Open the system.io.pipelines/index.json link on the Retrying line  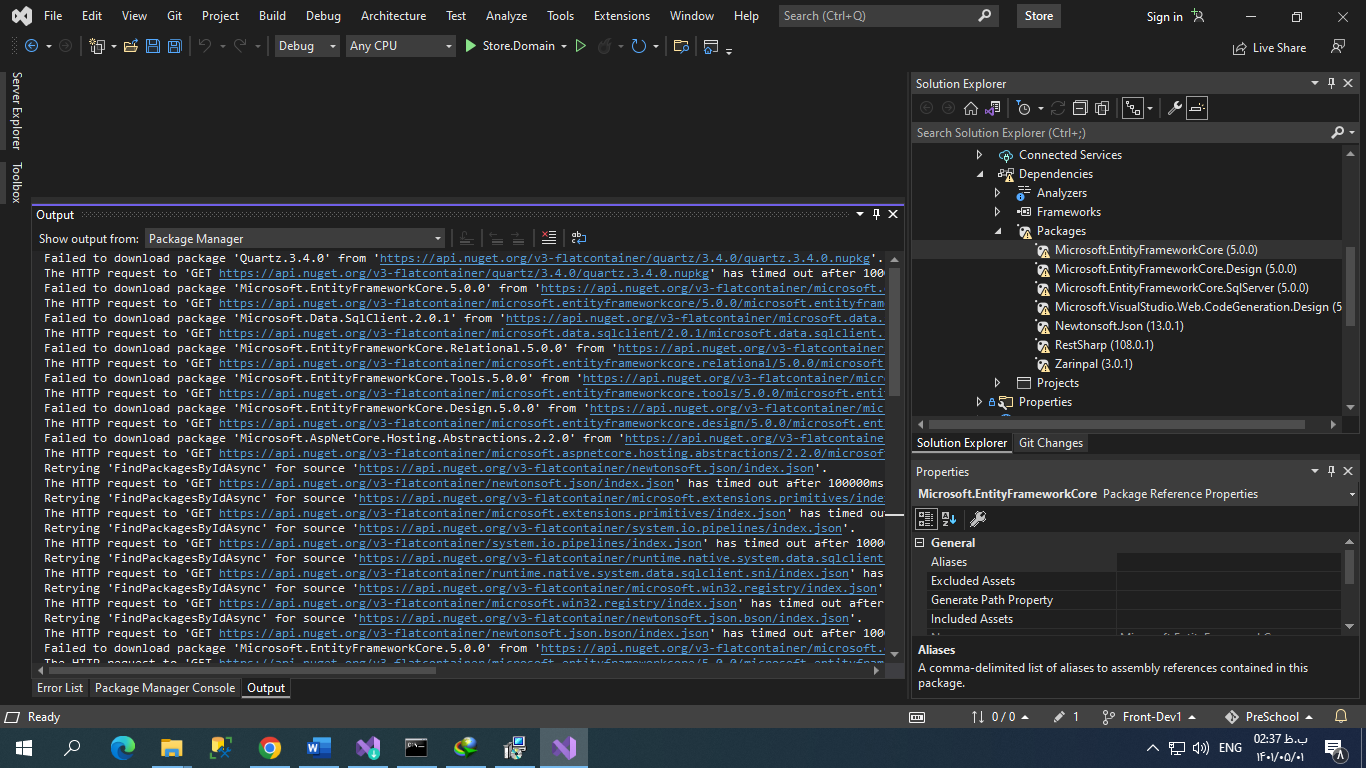[x=600, y=528]
